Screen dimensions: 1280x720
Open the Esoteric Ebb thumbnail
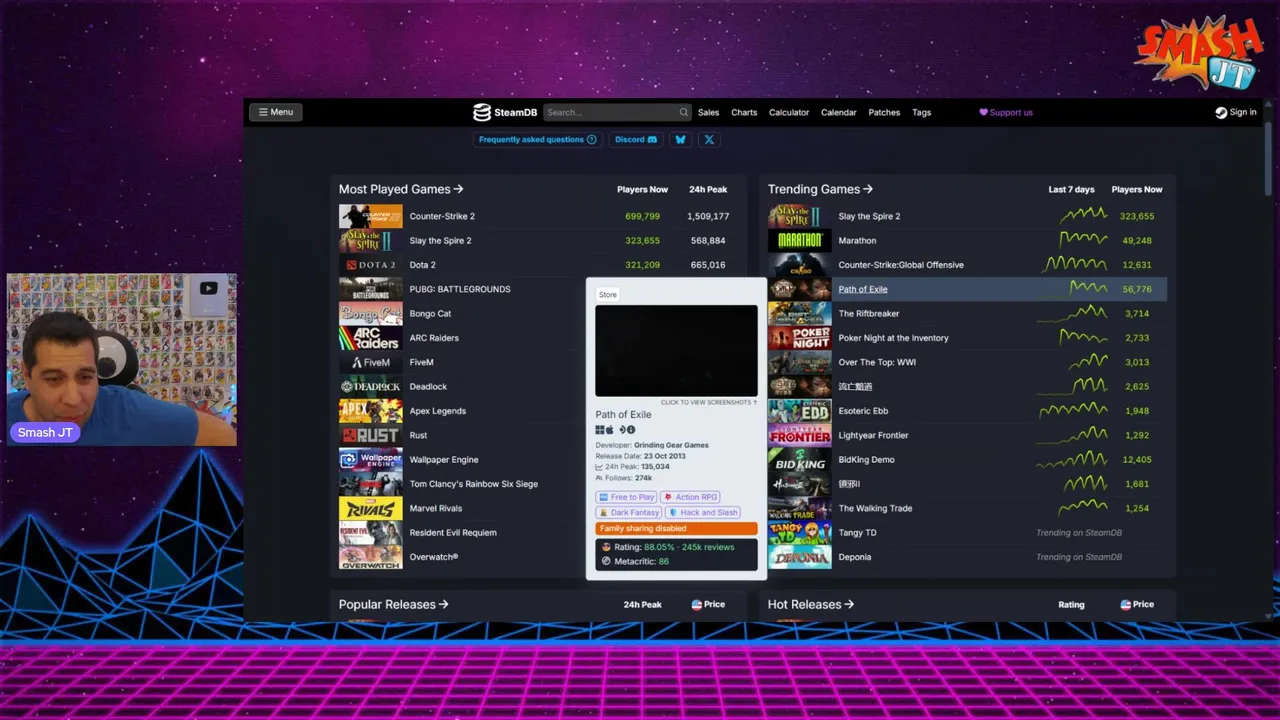(799, 411)
